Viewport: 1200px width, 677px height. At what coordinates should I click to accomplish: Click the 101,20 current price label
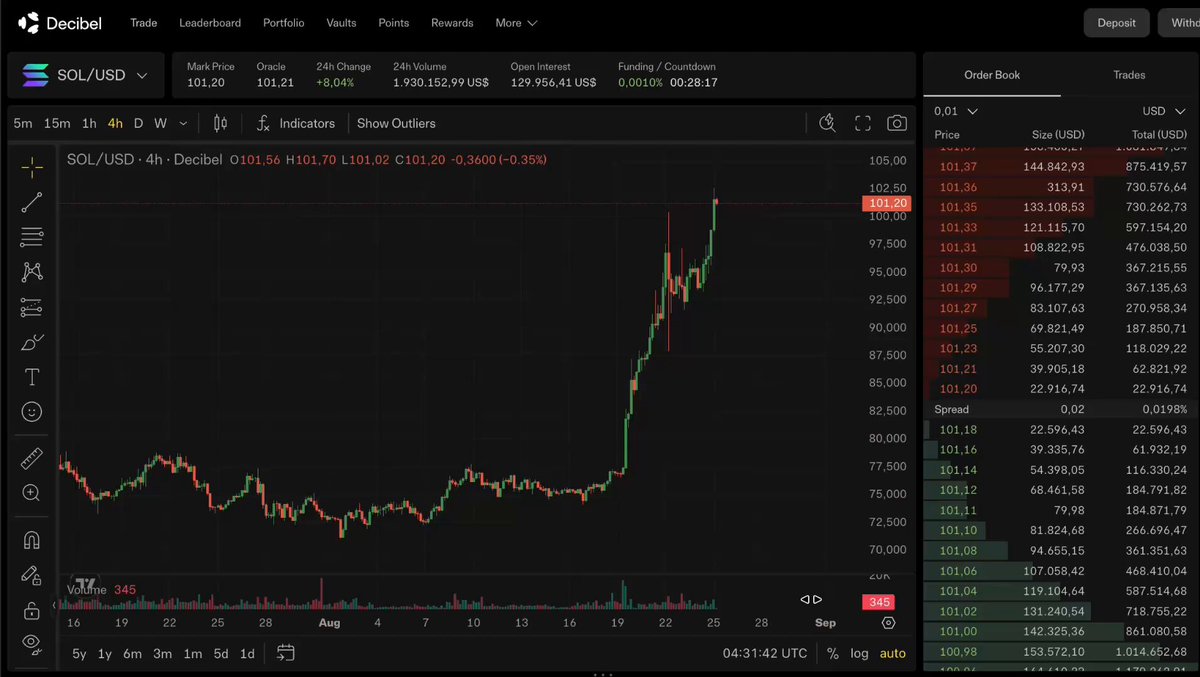(x=886, y=203)
